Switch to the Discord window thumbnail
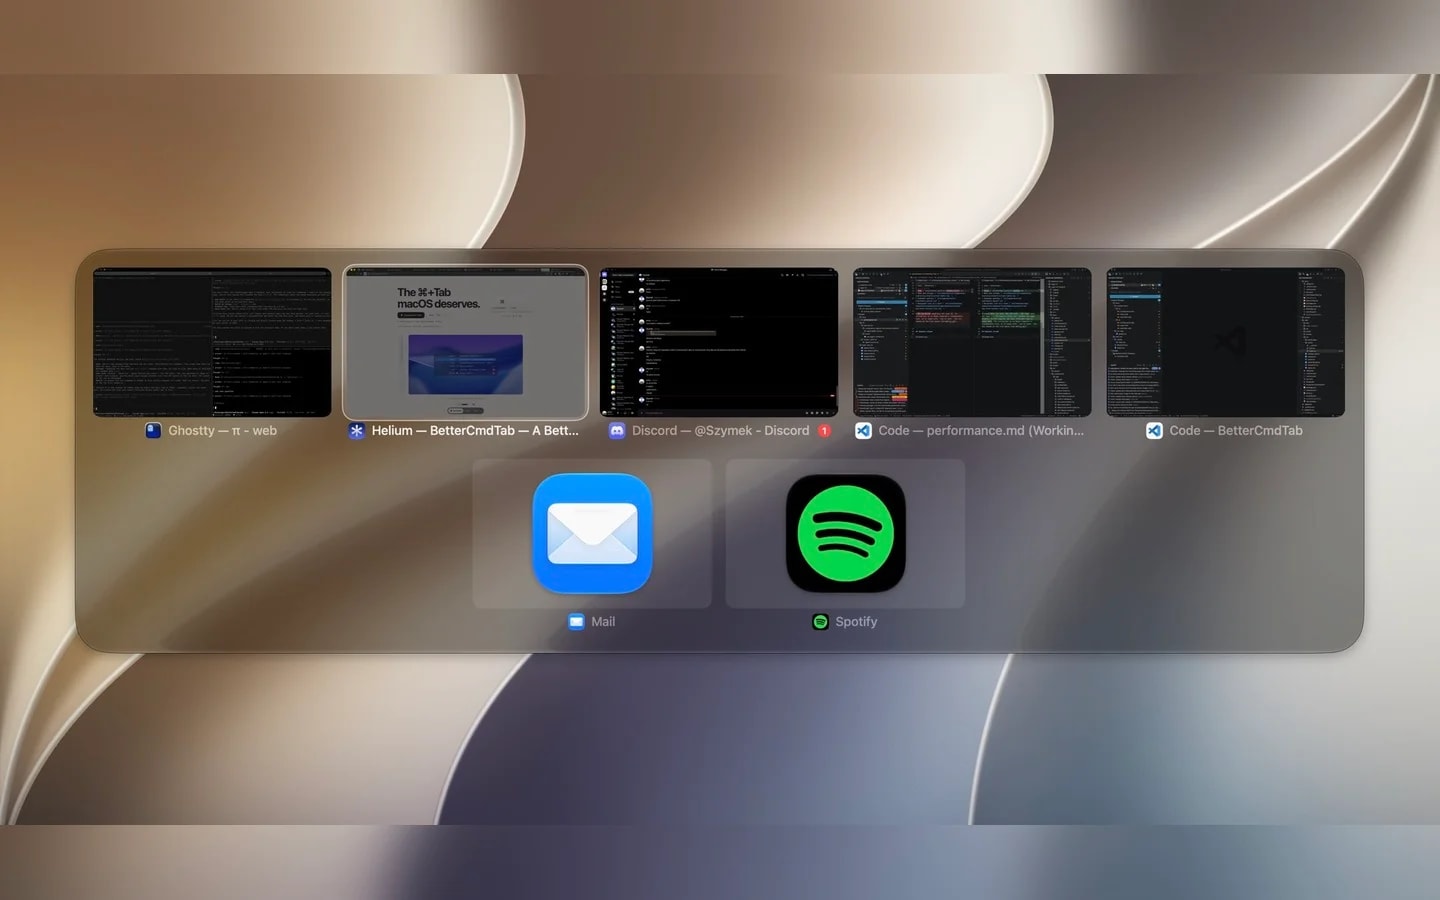This screenshot has width=1440, height=900. tap(719, 342)
